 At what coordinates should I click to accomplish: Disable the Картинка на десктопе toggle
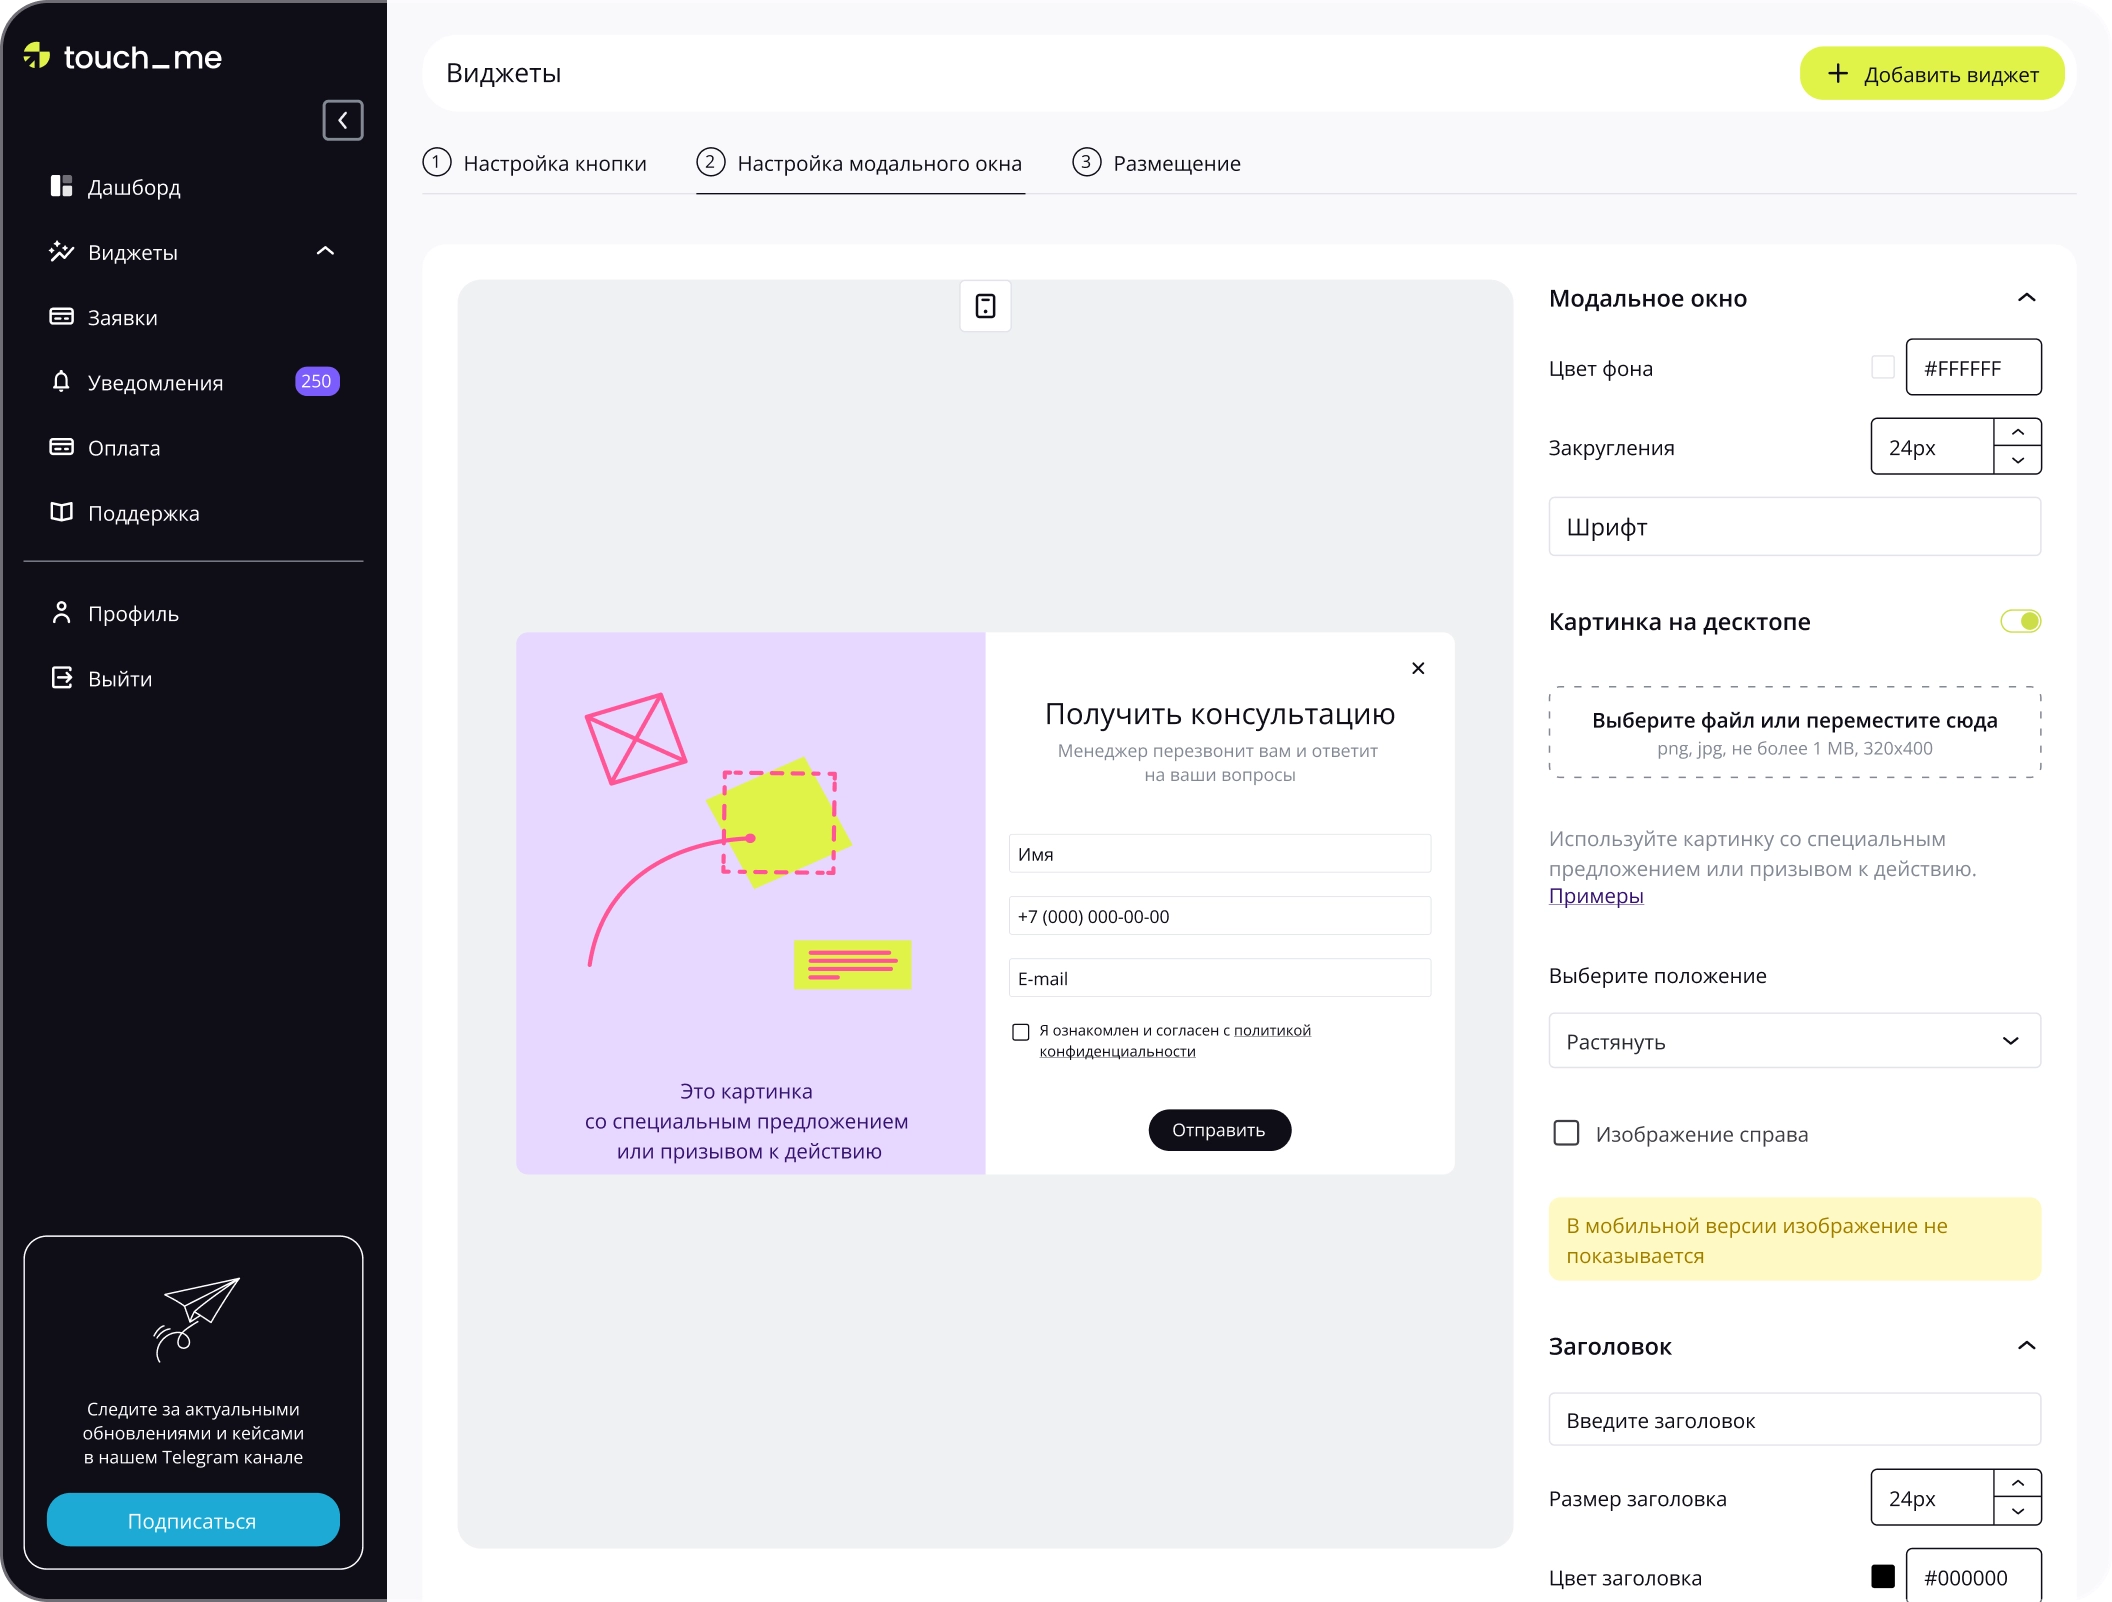click(2019, 621)
